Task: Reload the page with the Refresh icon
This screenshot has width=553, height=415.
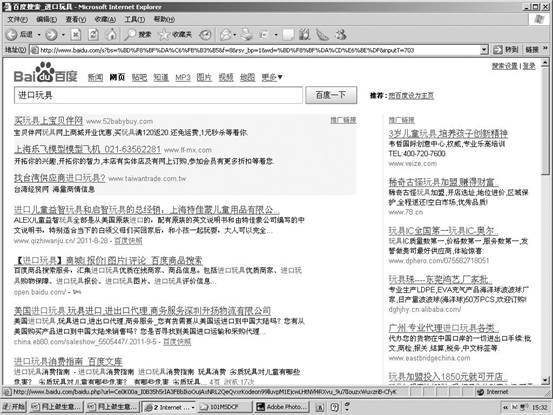Action: [x=93, y=35]
